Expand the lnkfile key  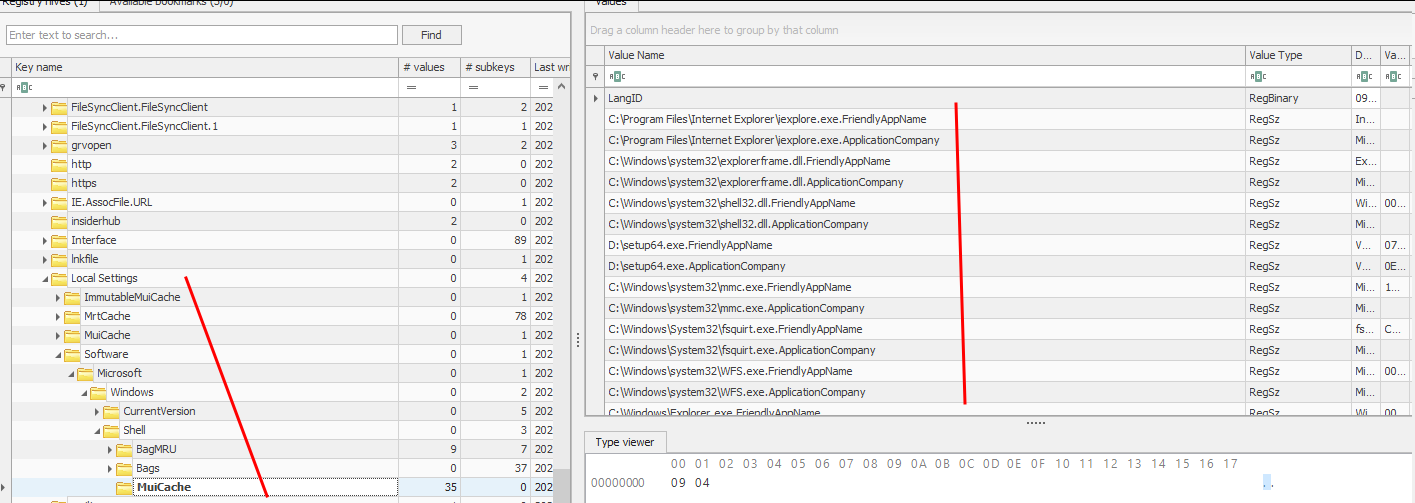pyautogui.click(x=44, y=259)
